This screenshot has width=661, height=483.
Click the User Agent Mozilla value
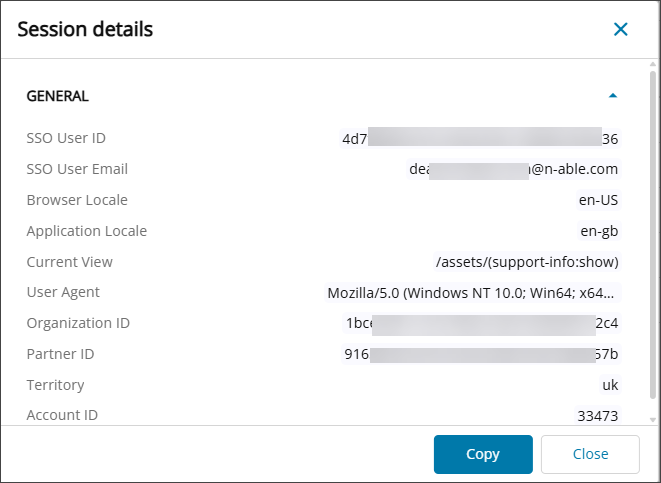click(472, 293)
